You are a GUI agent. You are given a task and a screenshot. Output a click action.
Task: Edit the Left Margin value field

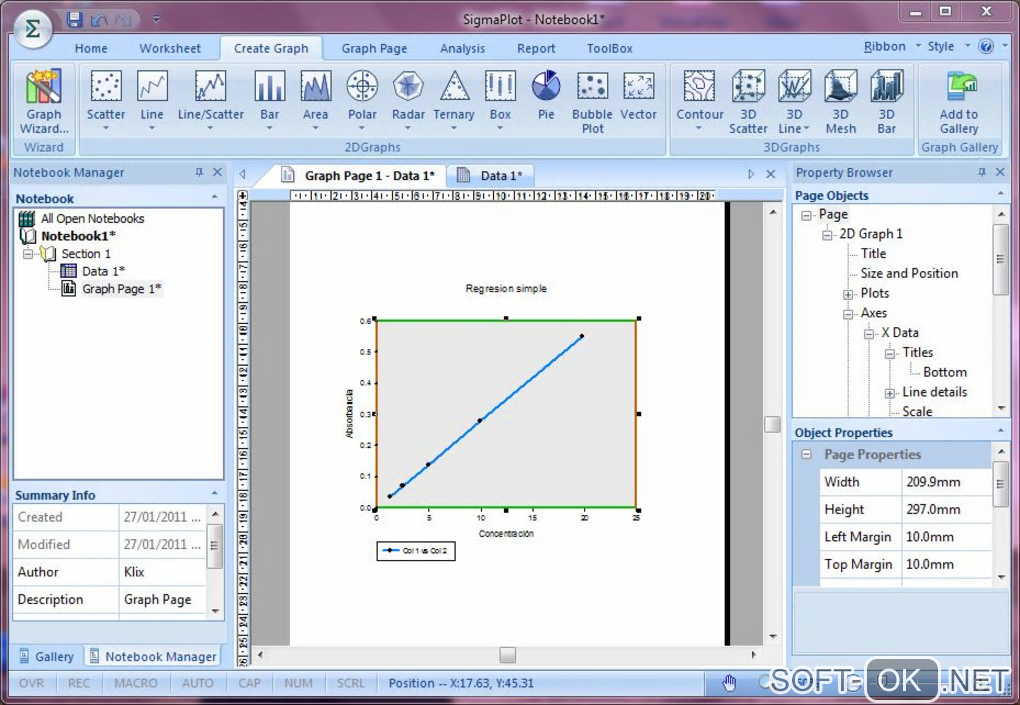coord(946,537)
